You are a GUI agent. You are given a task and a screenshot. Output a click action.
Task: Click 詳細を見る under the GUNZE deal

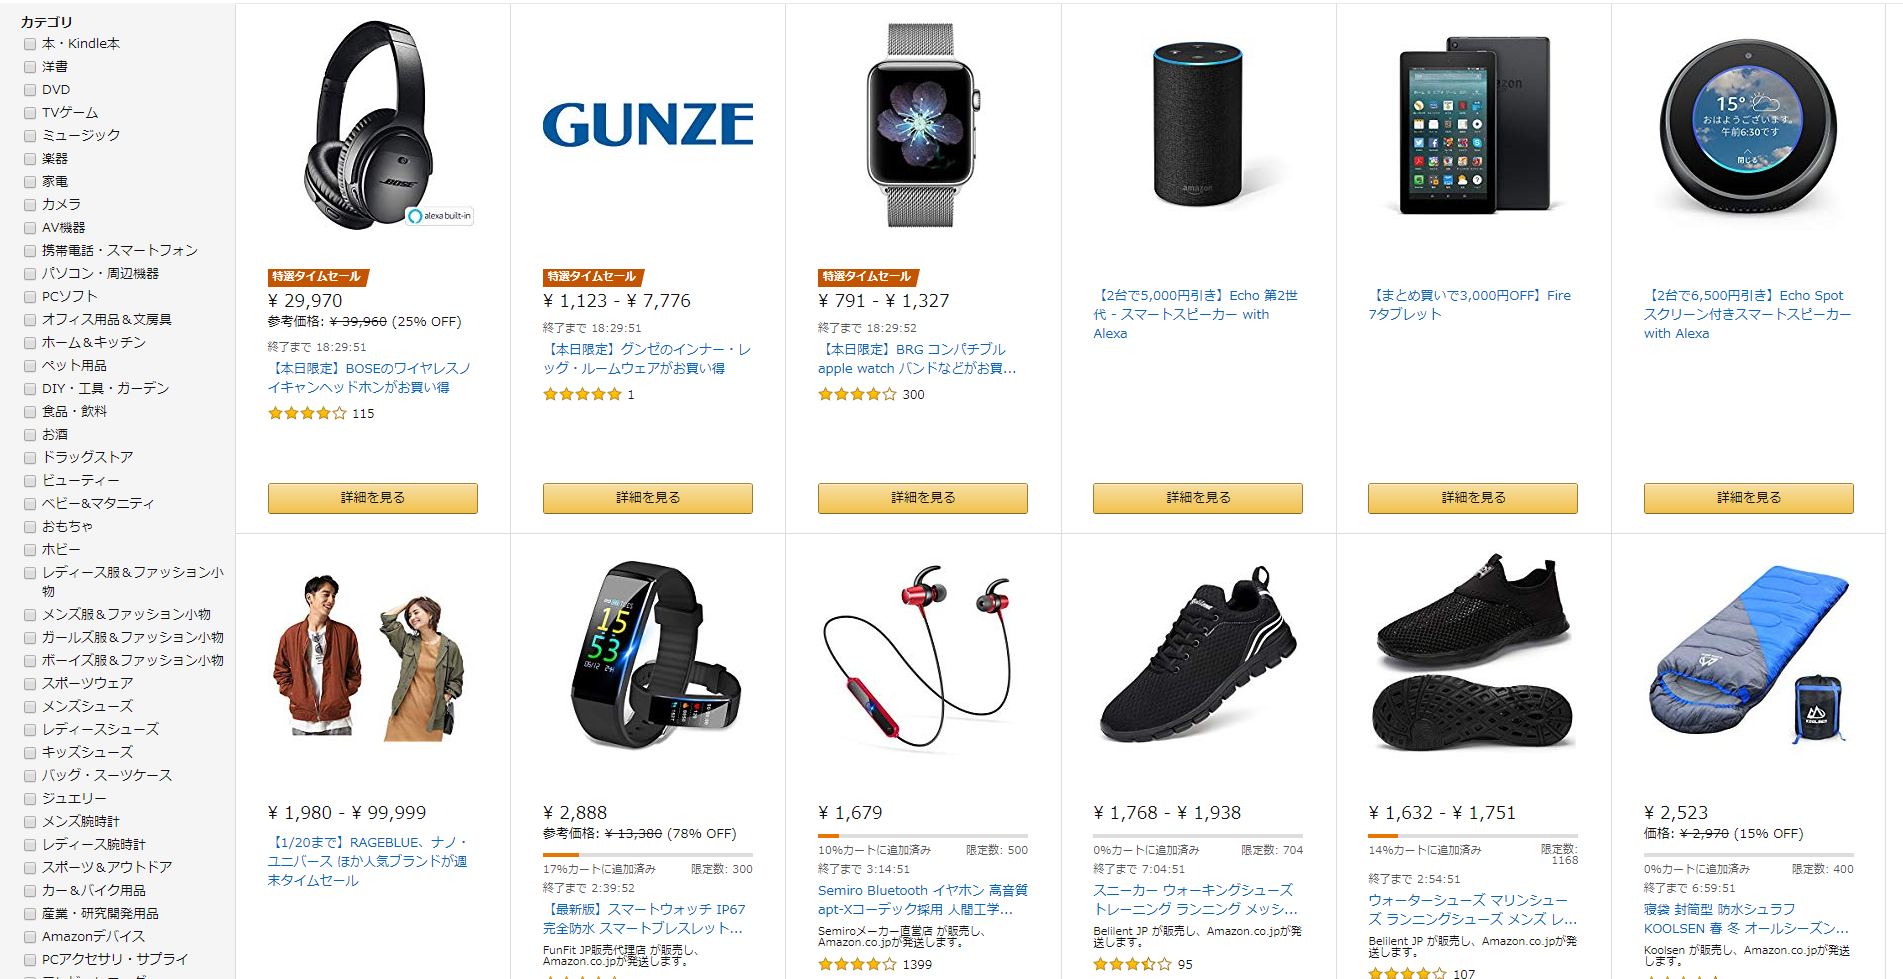coord(648,498)
